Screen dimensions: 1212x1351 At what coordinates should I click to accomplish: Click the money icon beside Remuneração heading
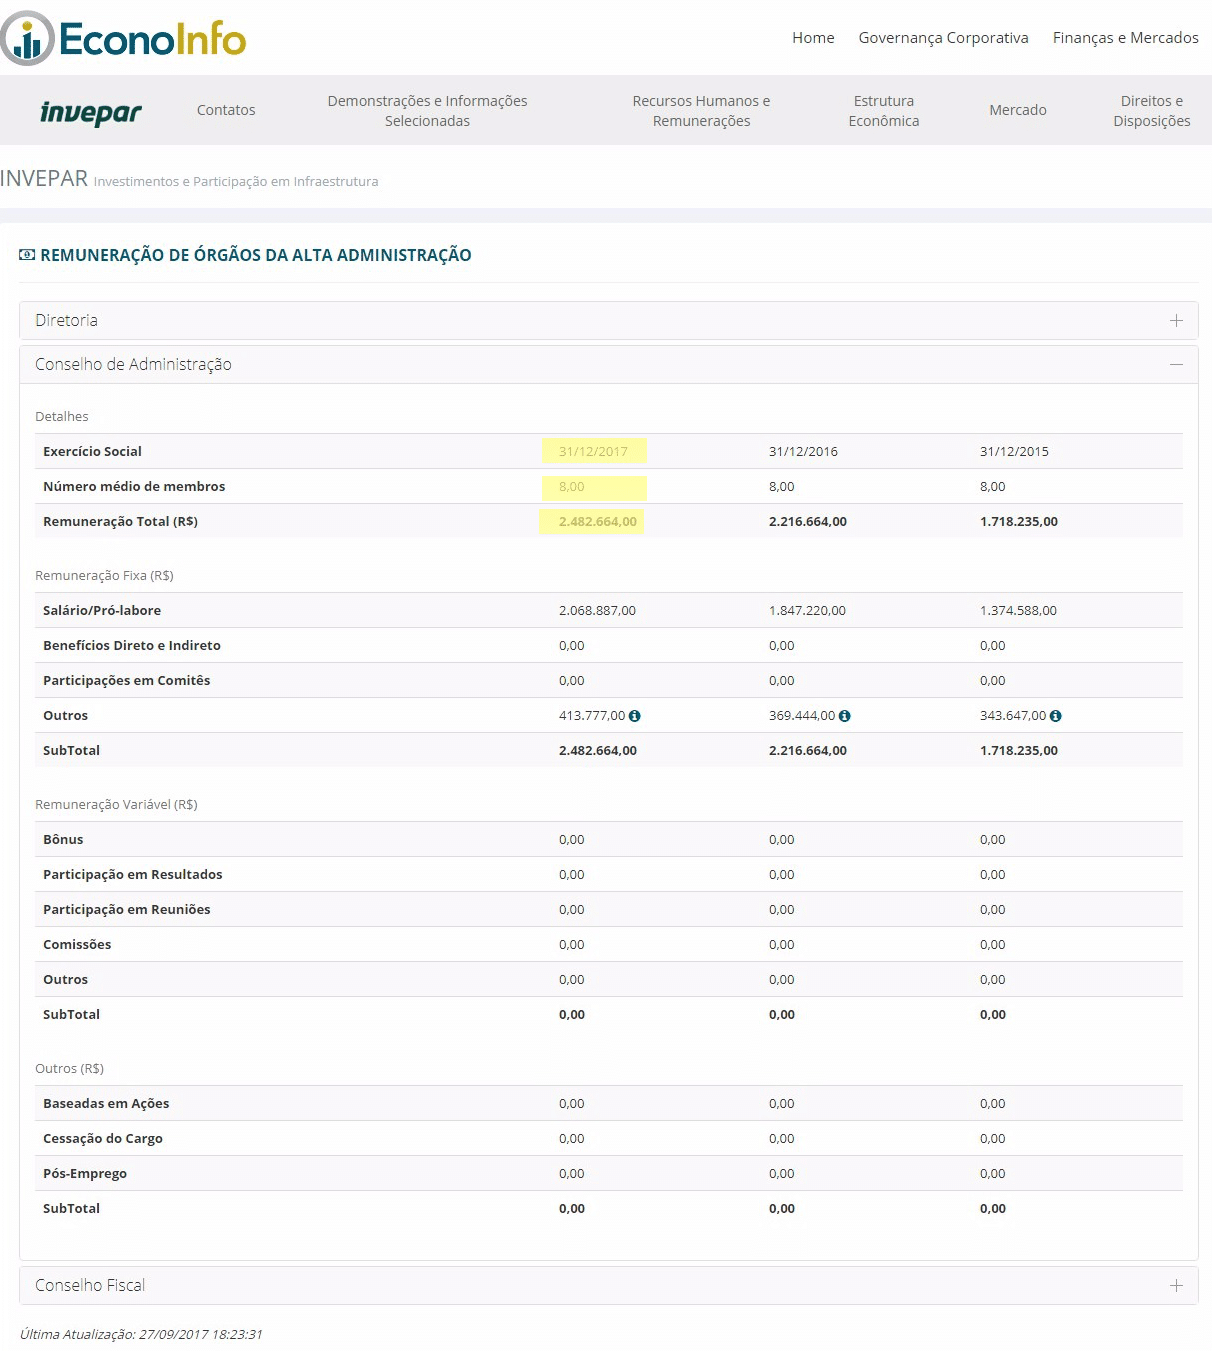coord(27,255)
